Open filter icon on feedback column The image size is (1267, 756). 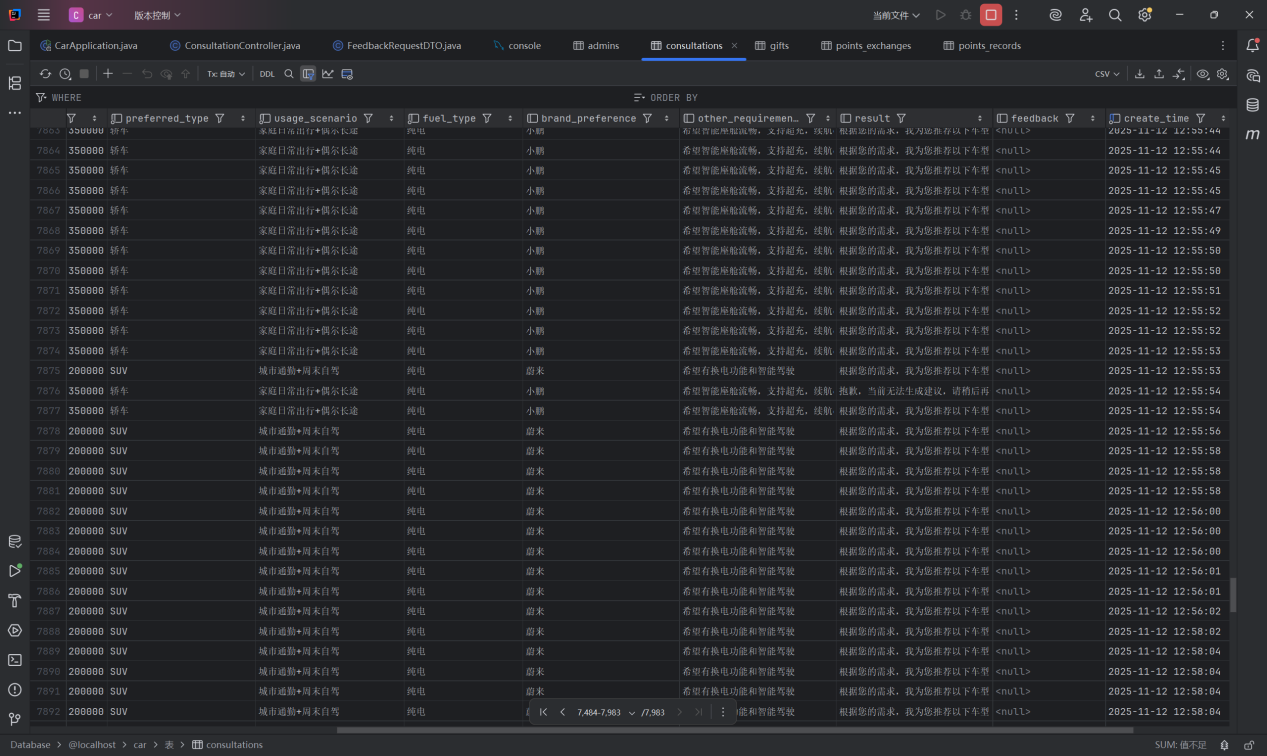(x=1069, y=118)
